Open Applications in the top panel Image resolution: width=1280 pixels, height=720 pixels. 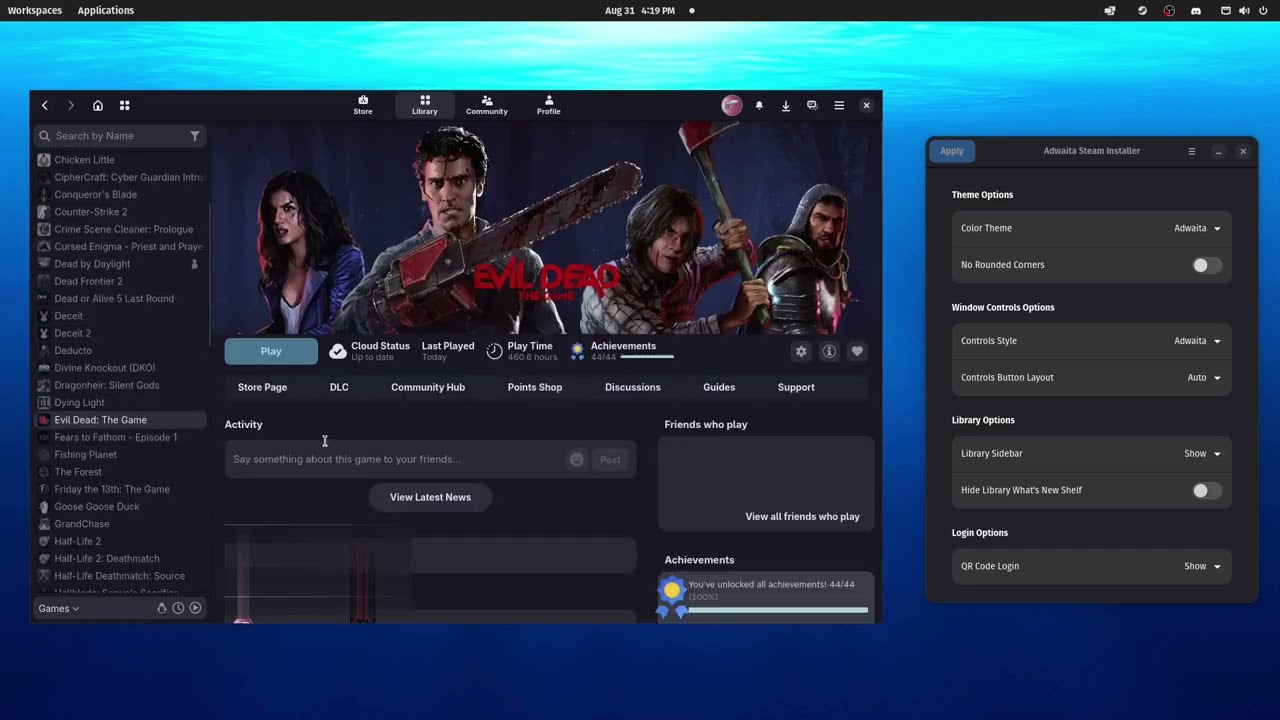point(106,10)
